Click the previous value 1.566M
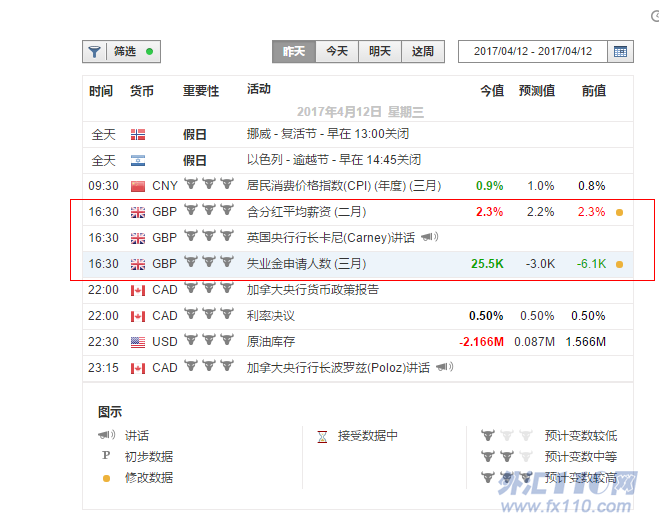The image size is (659, 524). (x=585, y=342)
